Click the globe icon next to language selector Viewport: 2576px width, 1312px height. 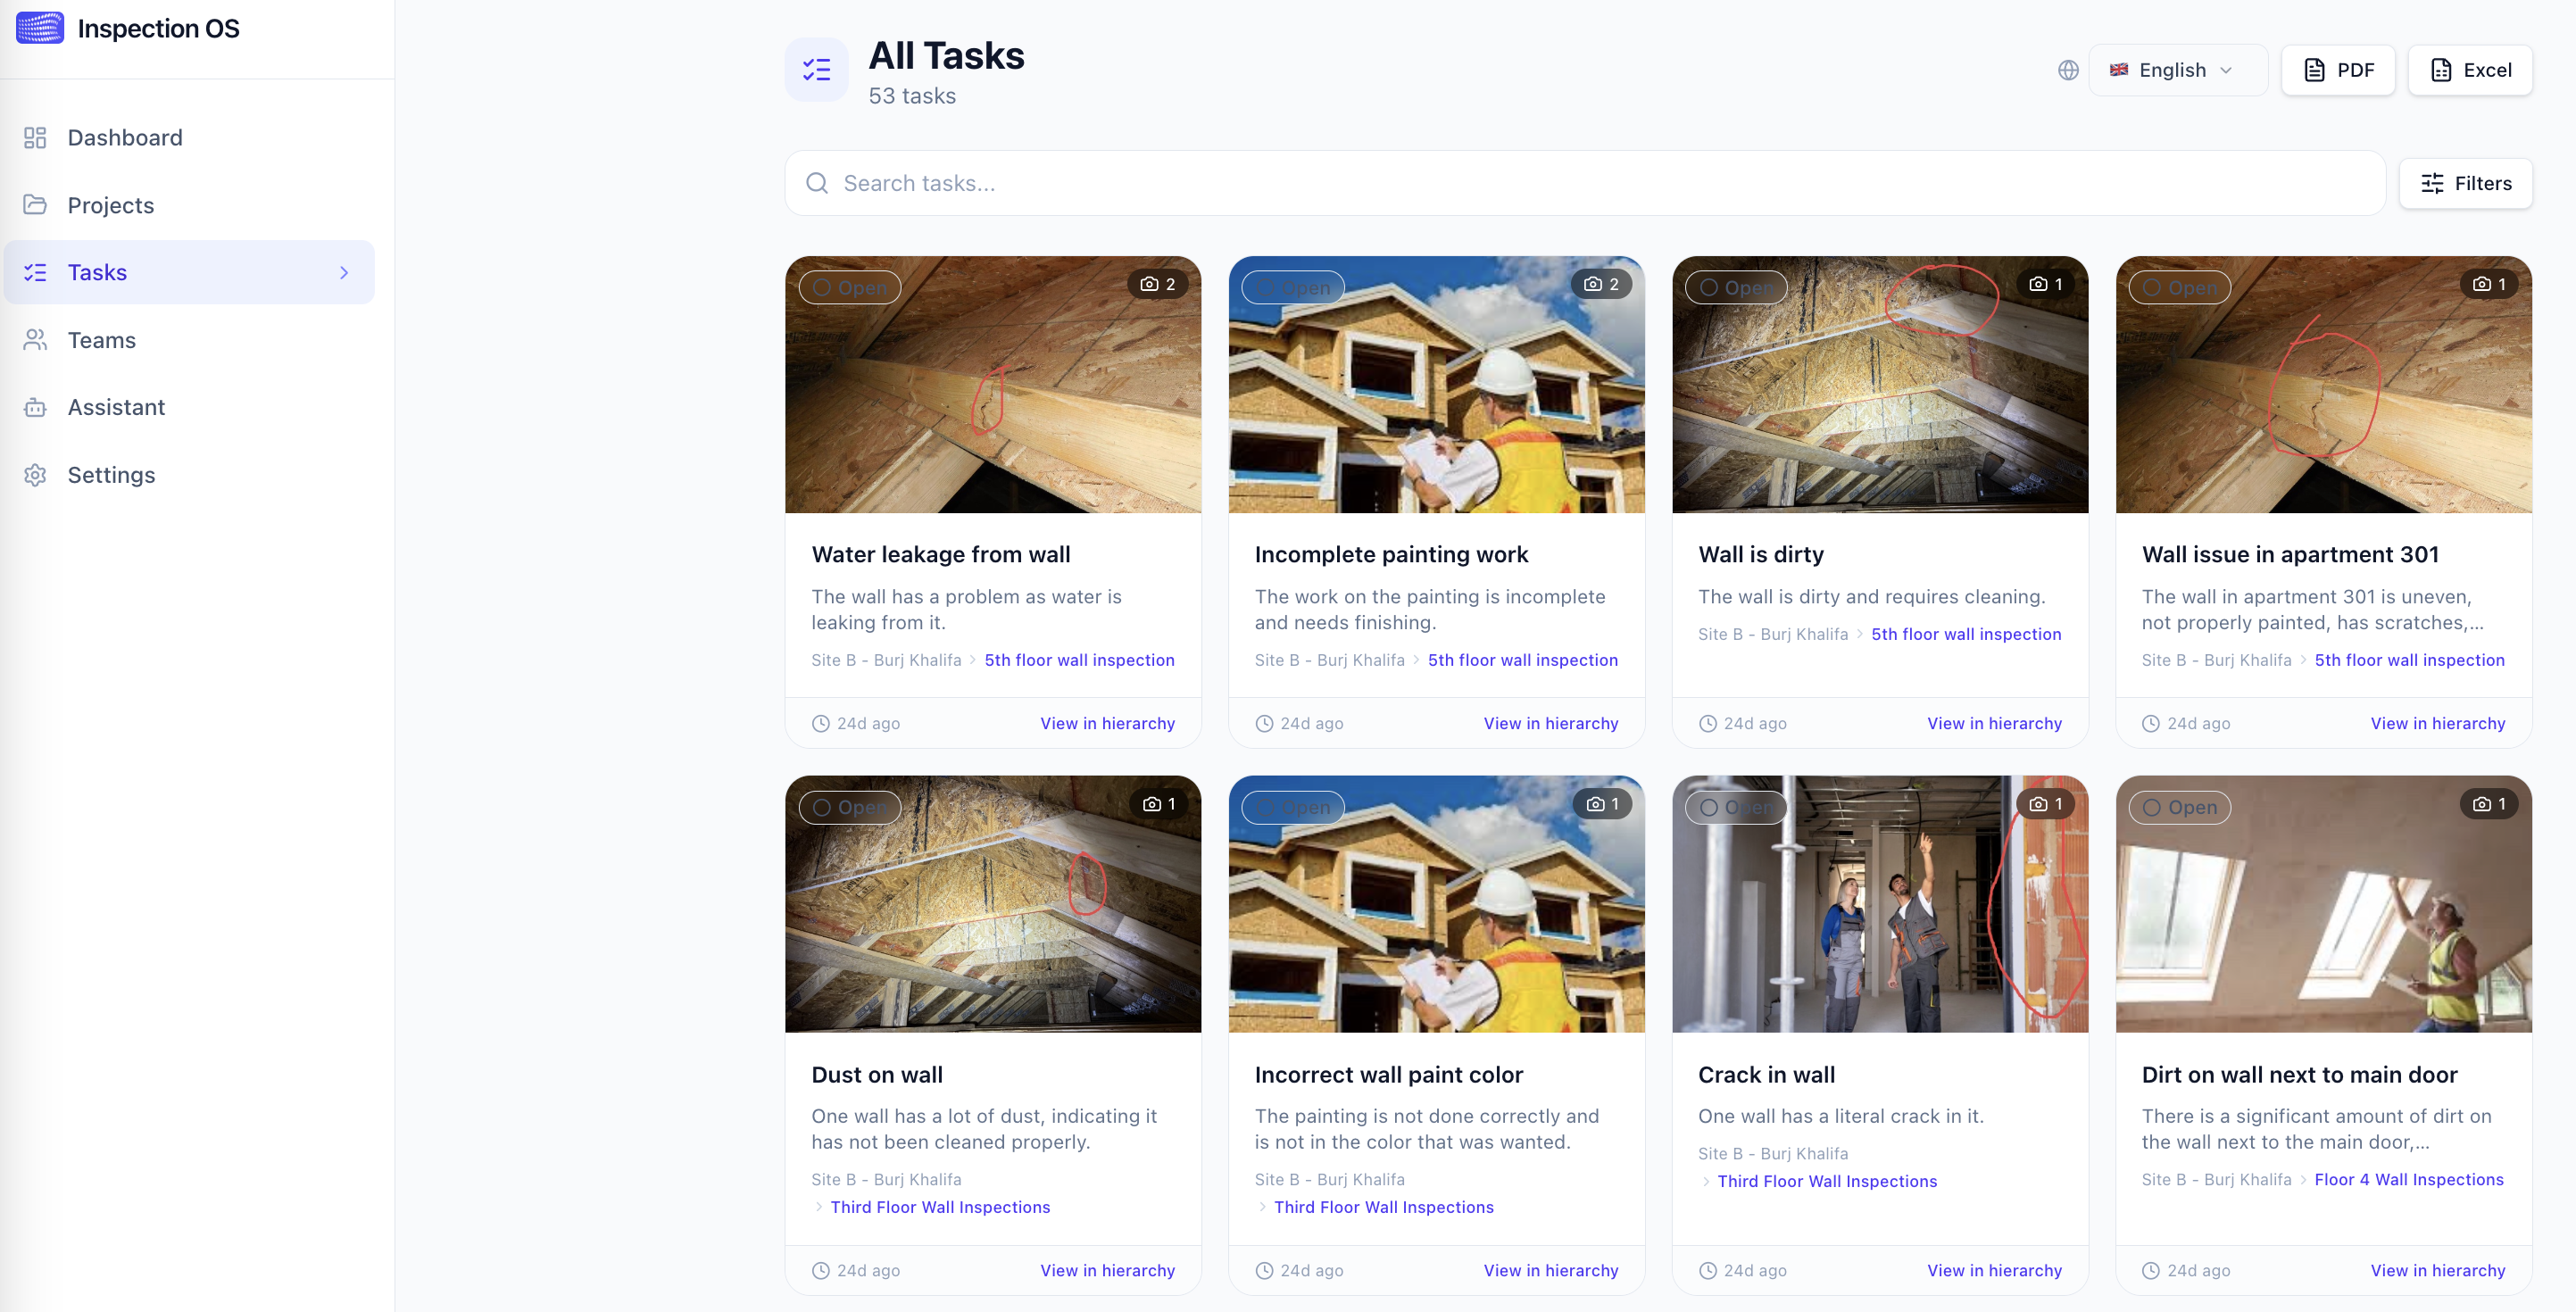point(2068,70)
